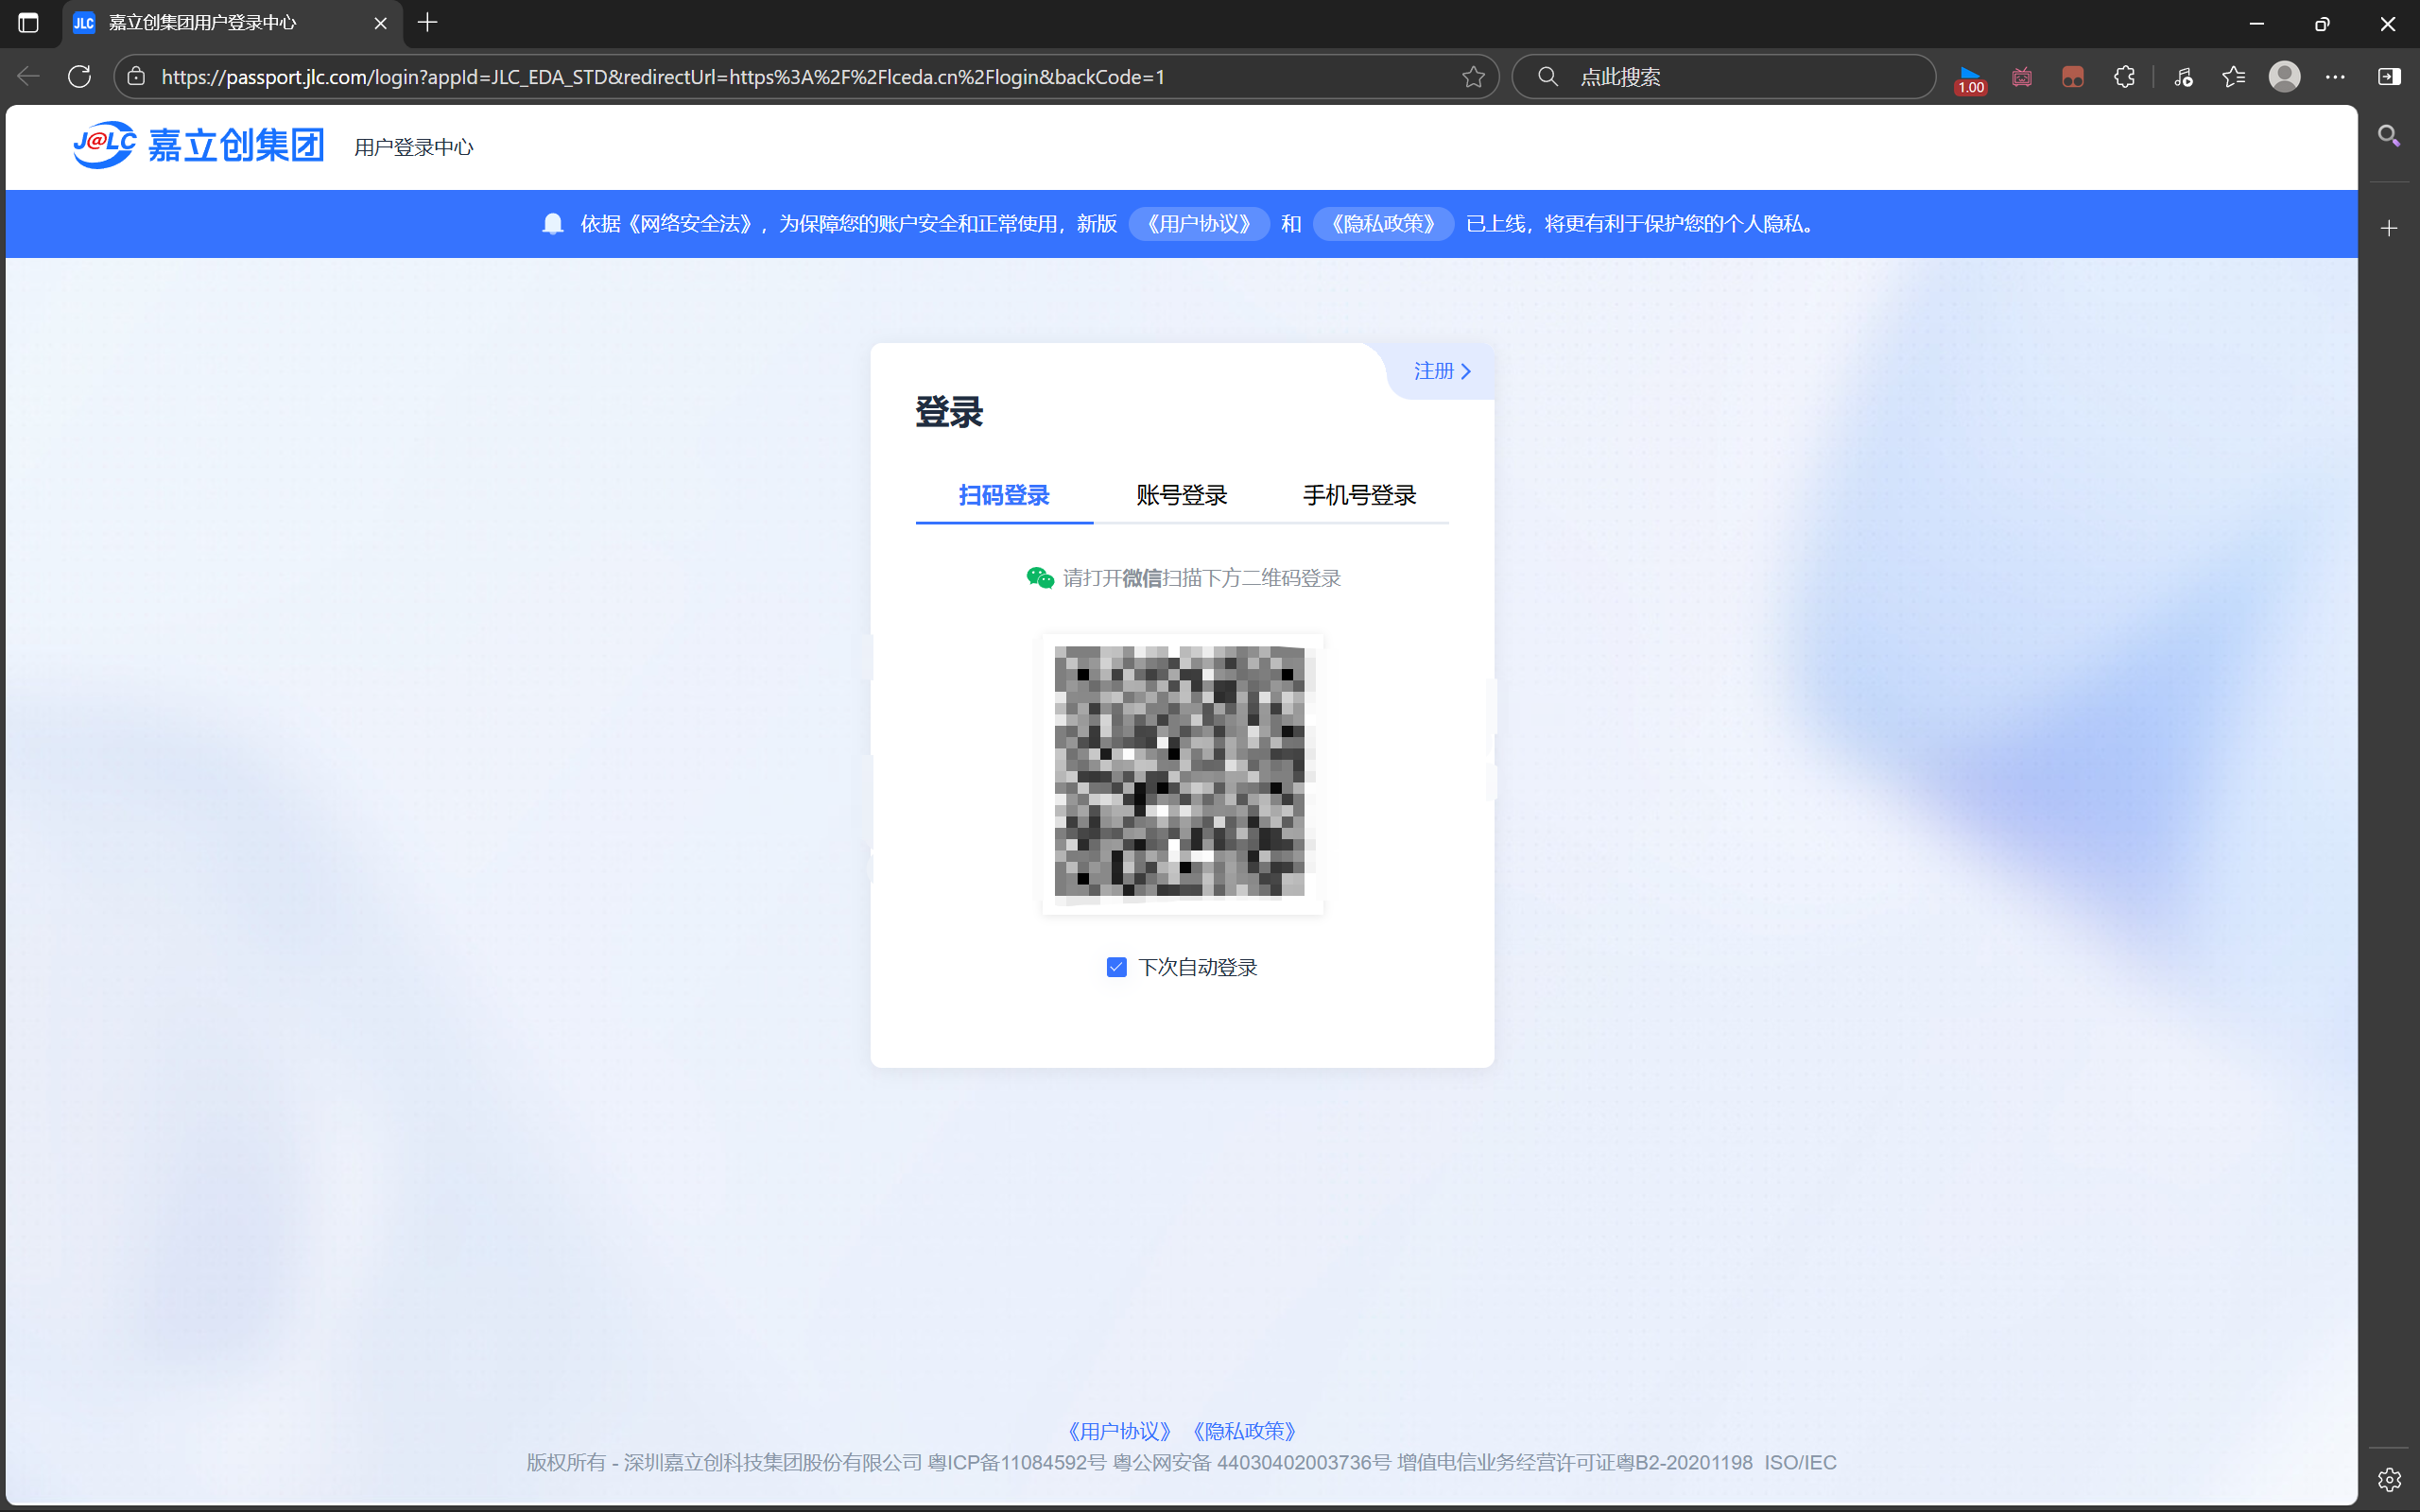Add sidebar app with plus icon
Image resolution: width=2420 pixels, height=1512 pixels.
[x=2389, y=228]
